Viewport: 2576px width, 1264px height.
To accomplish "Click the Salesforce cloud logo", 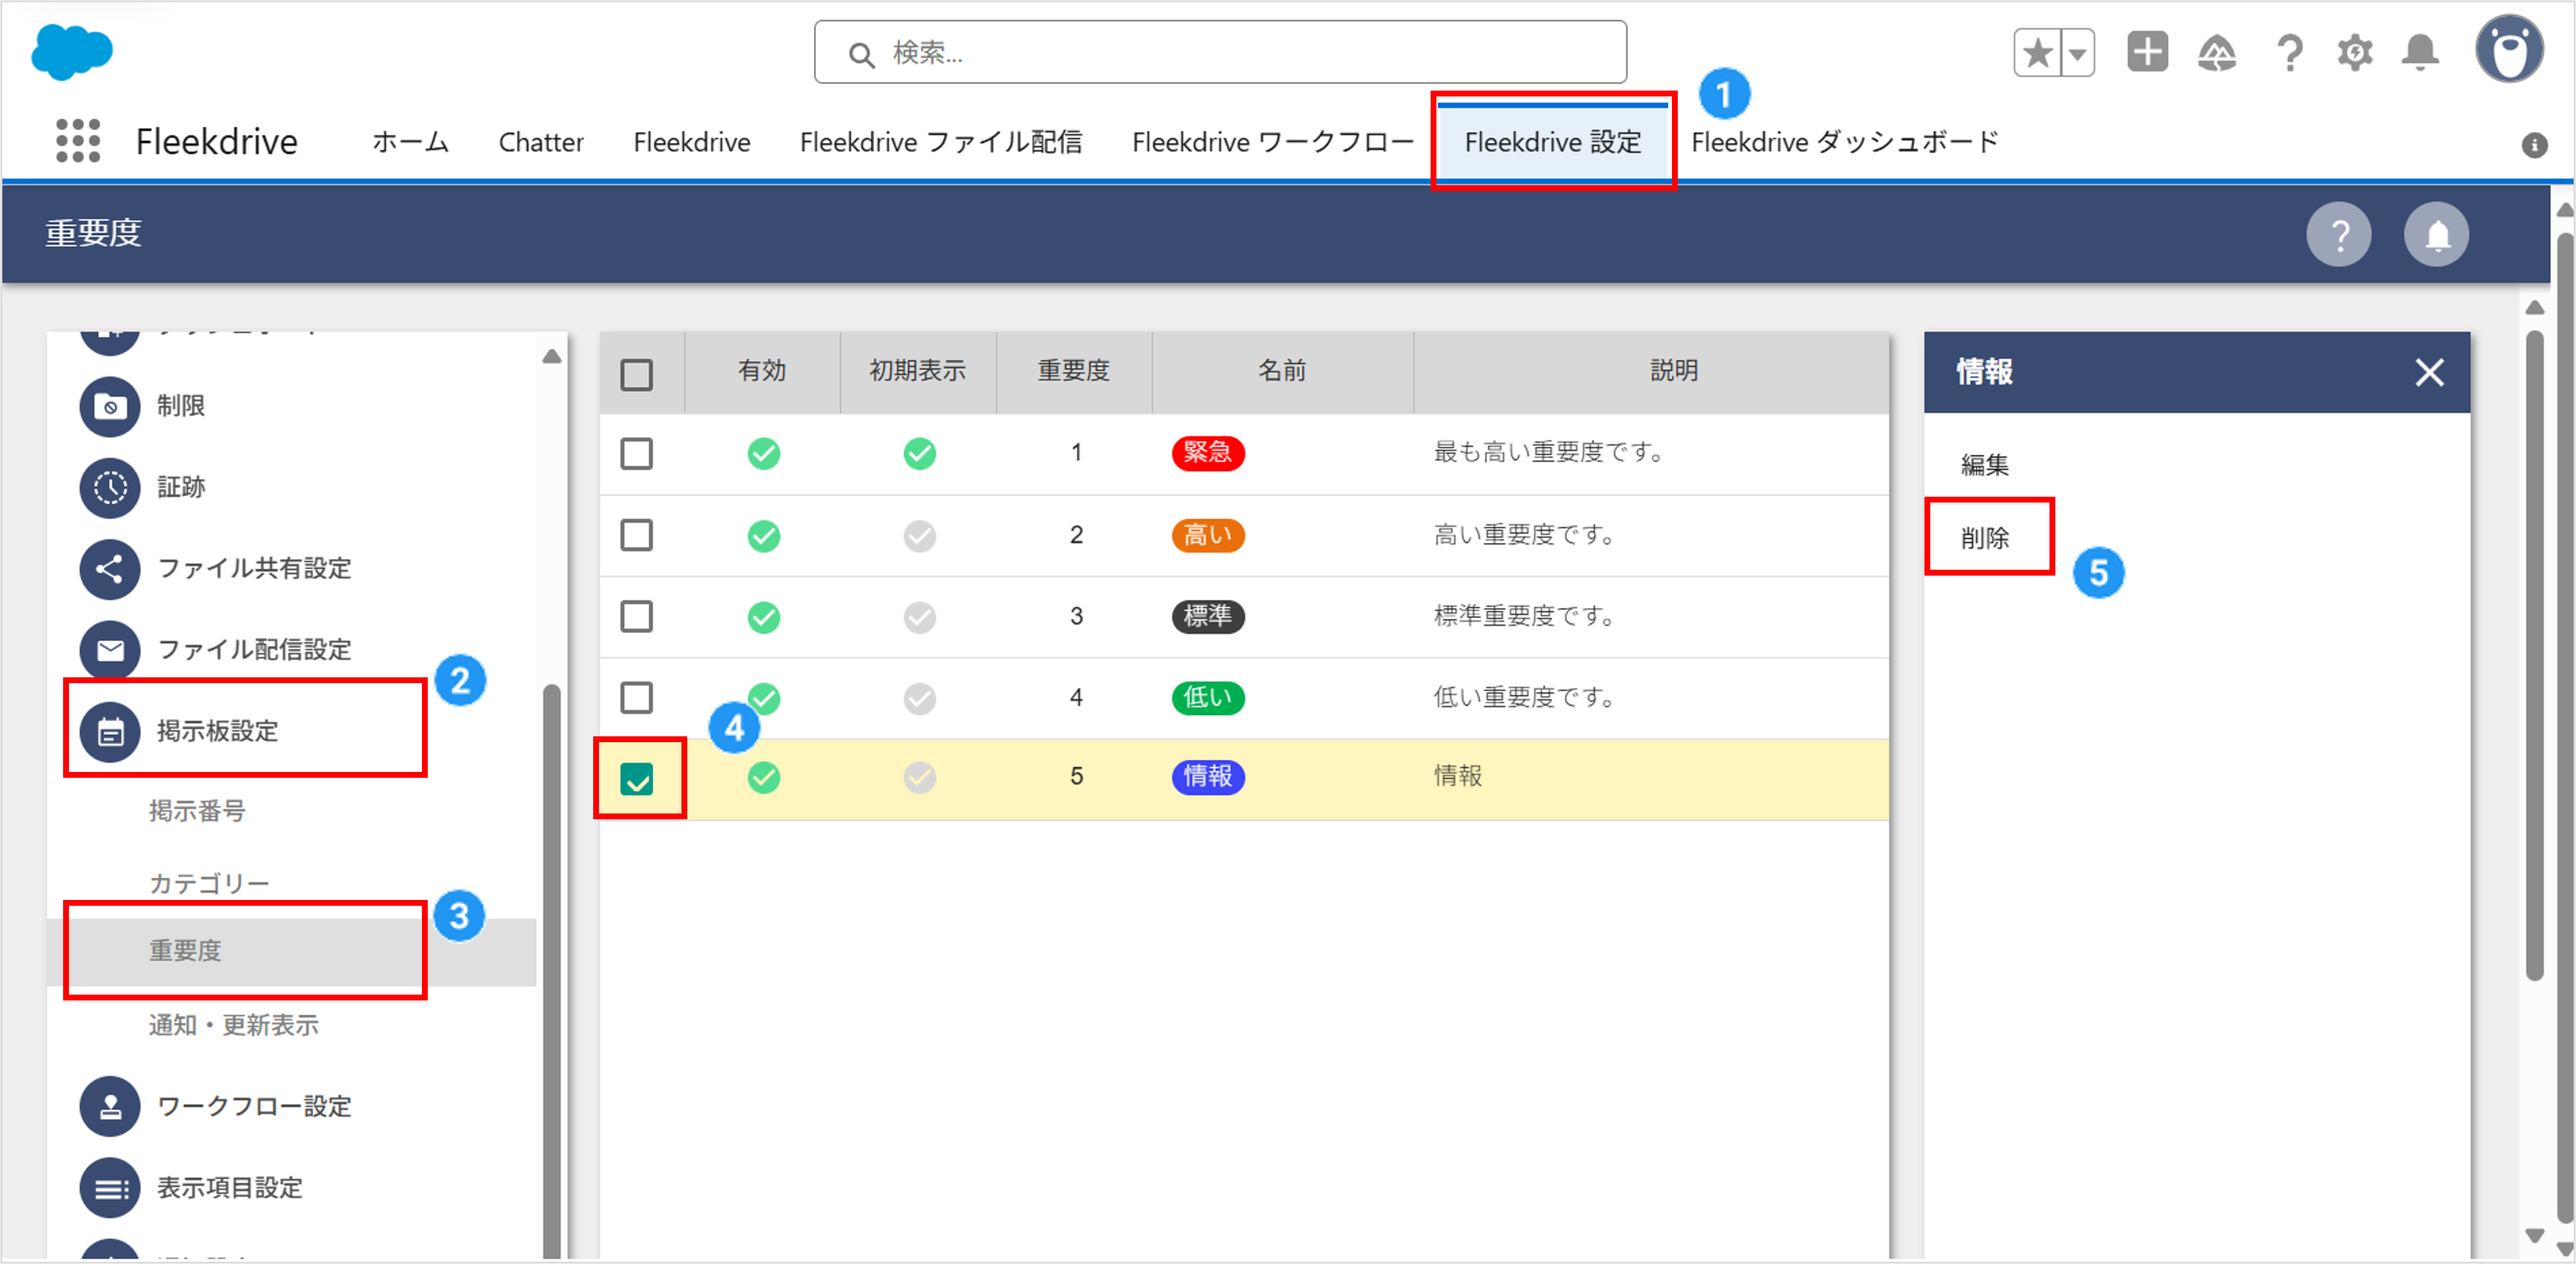I will click(x=72, y=52).
